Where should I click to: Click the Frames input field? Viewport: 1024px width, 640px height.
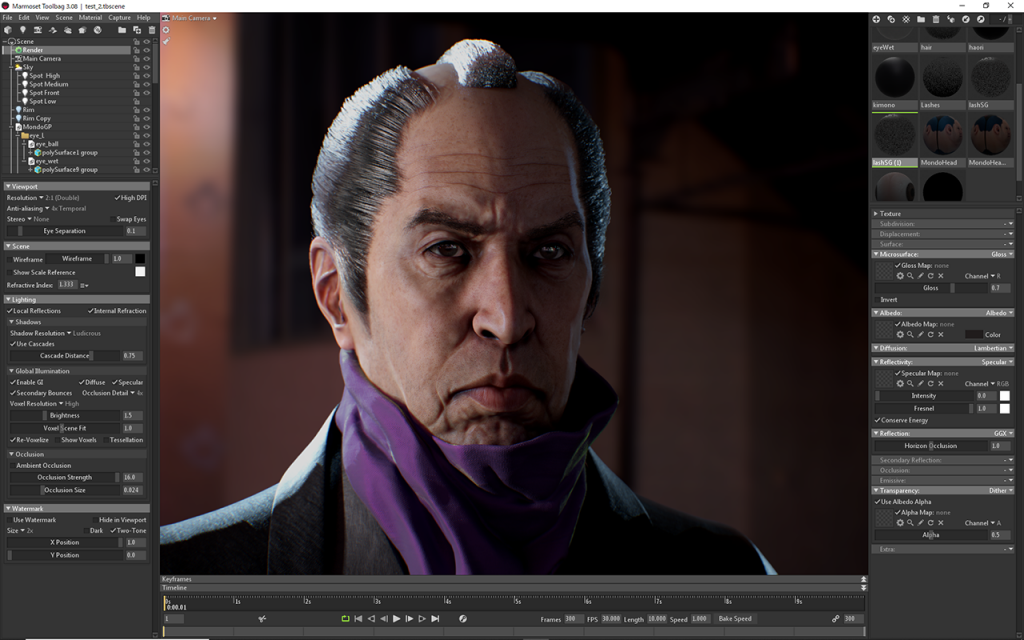click(x=573, y=618)
